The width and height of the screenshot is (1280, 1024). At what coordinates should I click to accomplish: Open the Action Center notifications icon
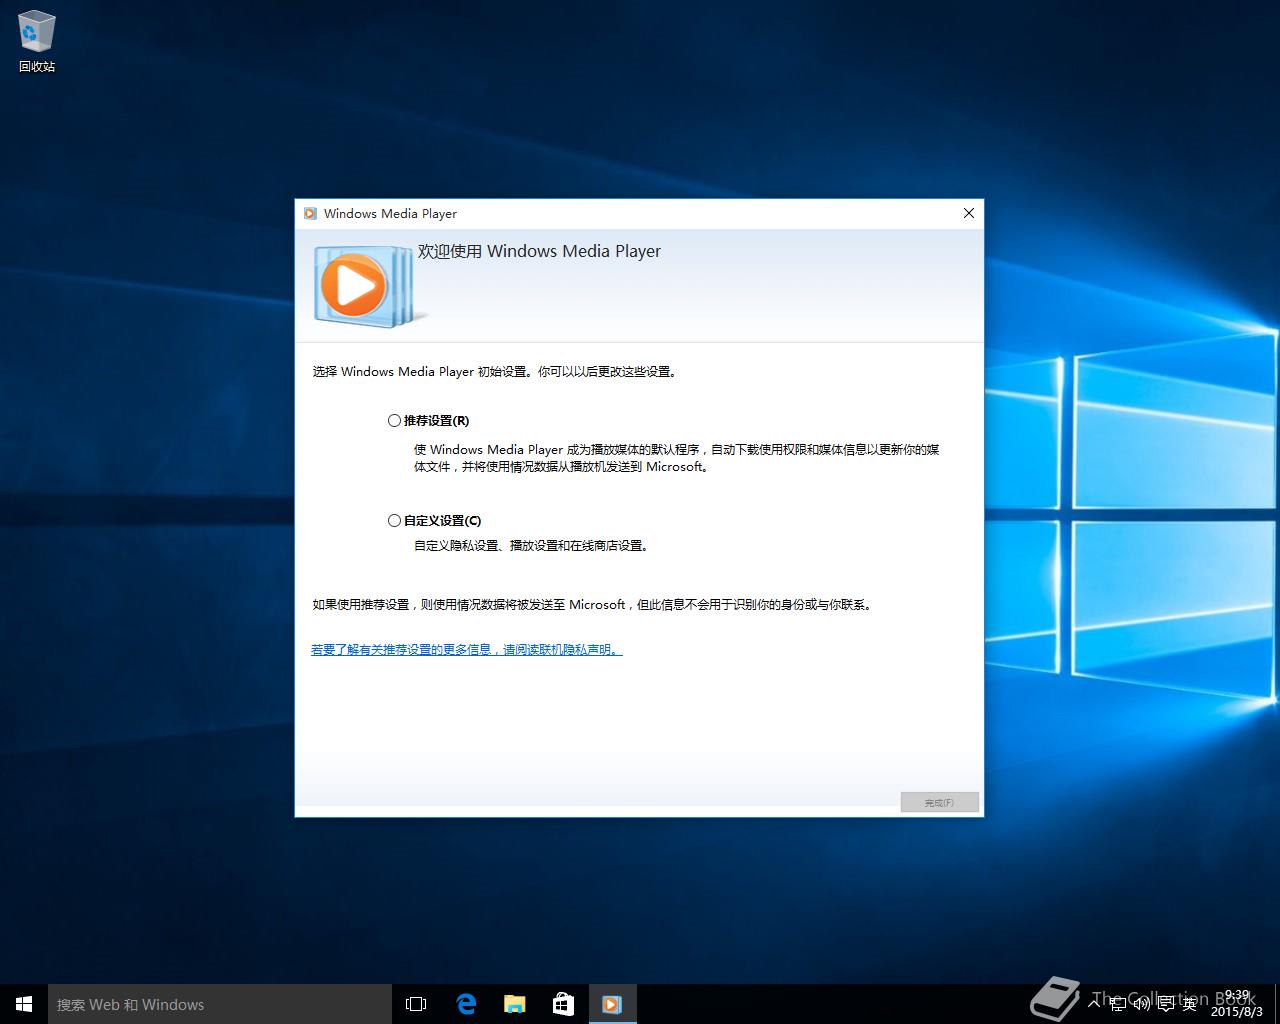point(1166,1004)
